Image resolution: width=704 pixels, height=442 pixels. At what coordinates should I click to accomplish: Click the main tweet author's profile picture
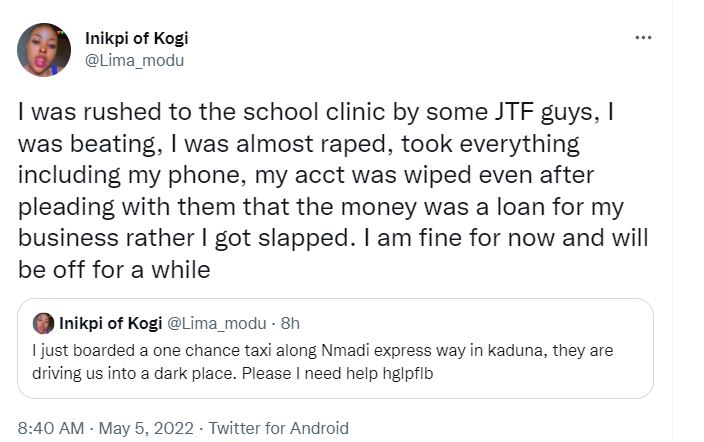pos(44,50)
